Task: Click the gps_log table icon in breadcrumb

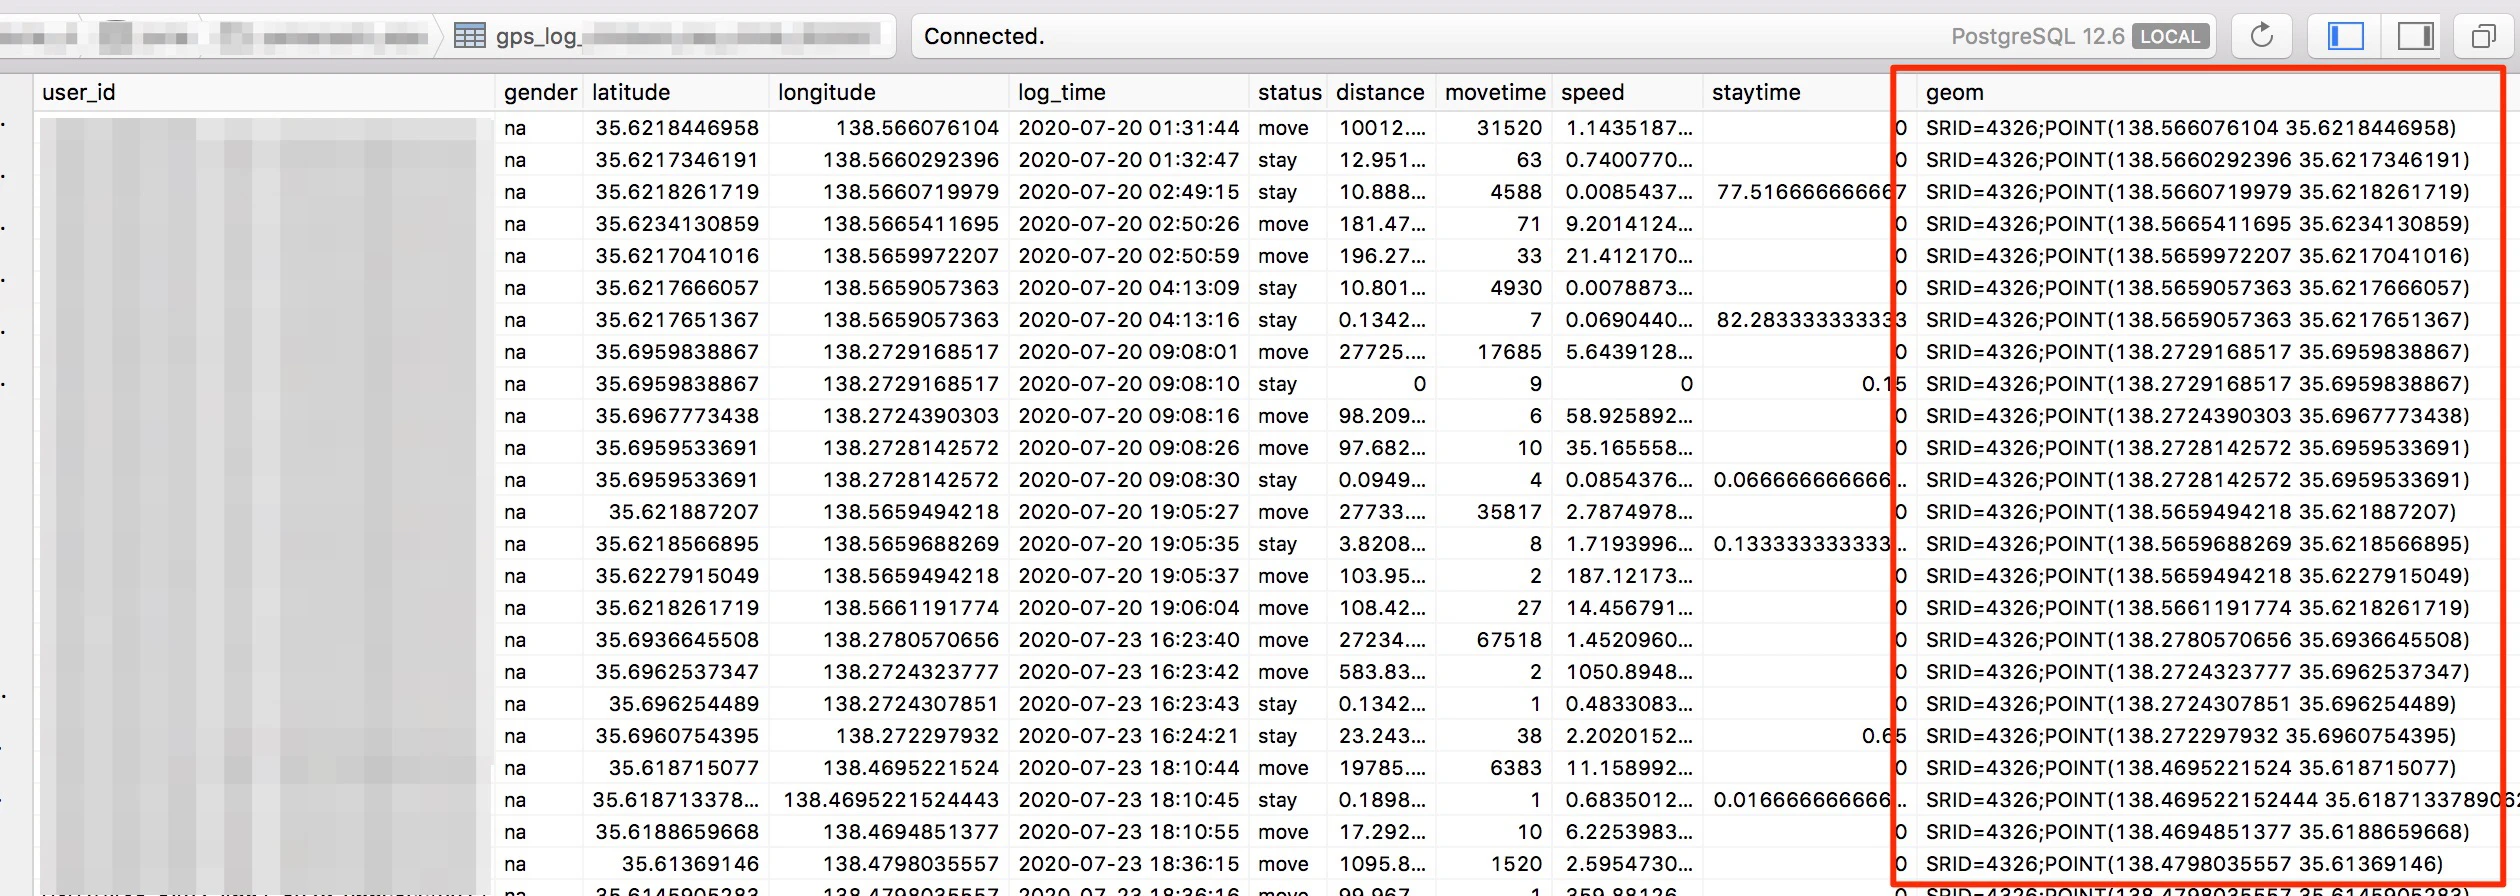Action: point(469,36)
